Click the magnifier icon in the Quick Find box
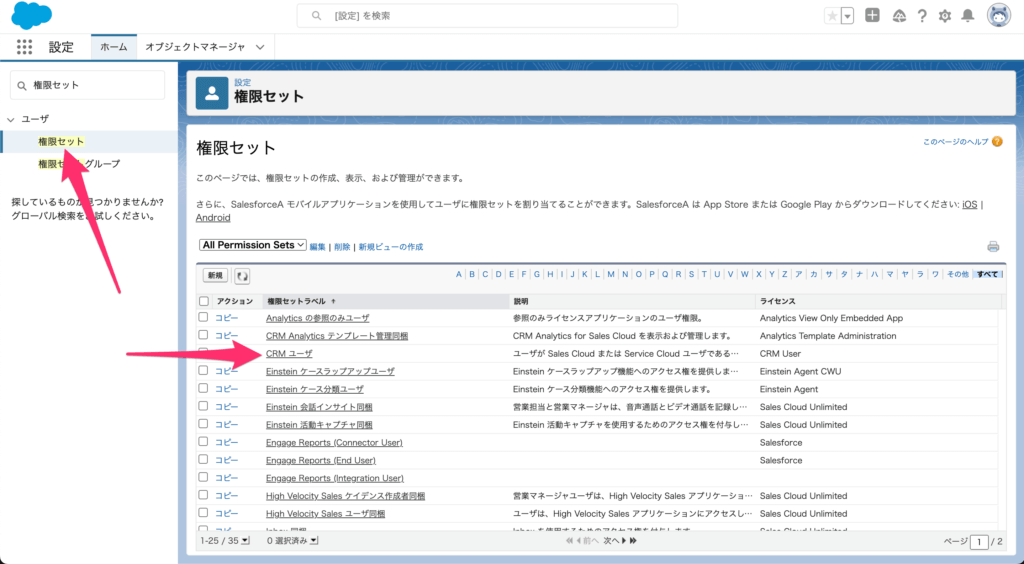 pyautogui.click(x=22, y=86)
